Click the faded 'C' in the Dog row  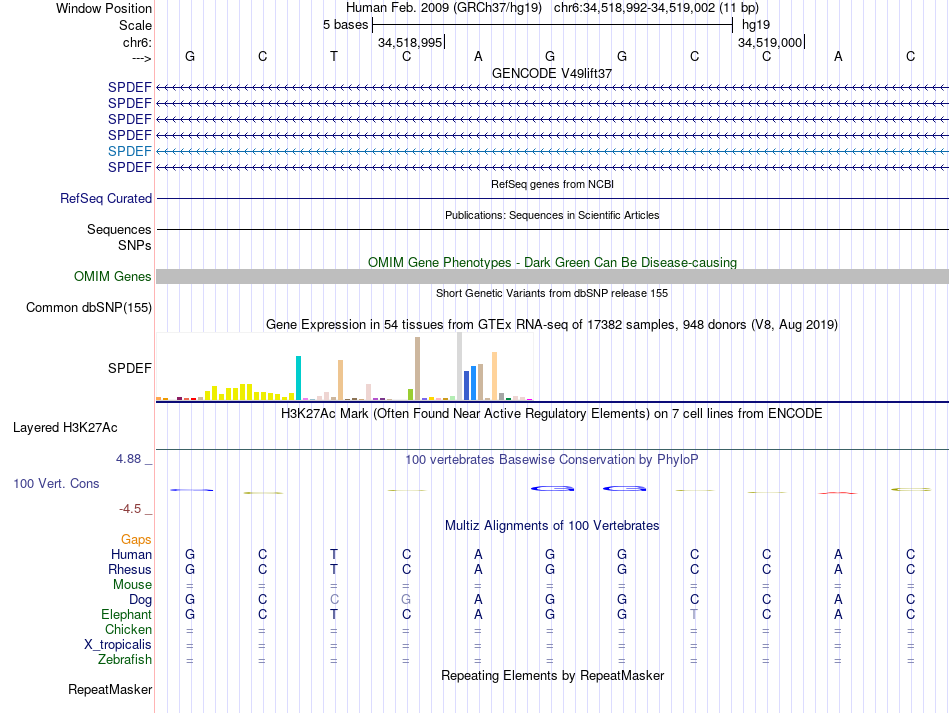tap(334, 599)
